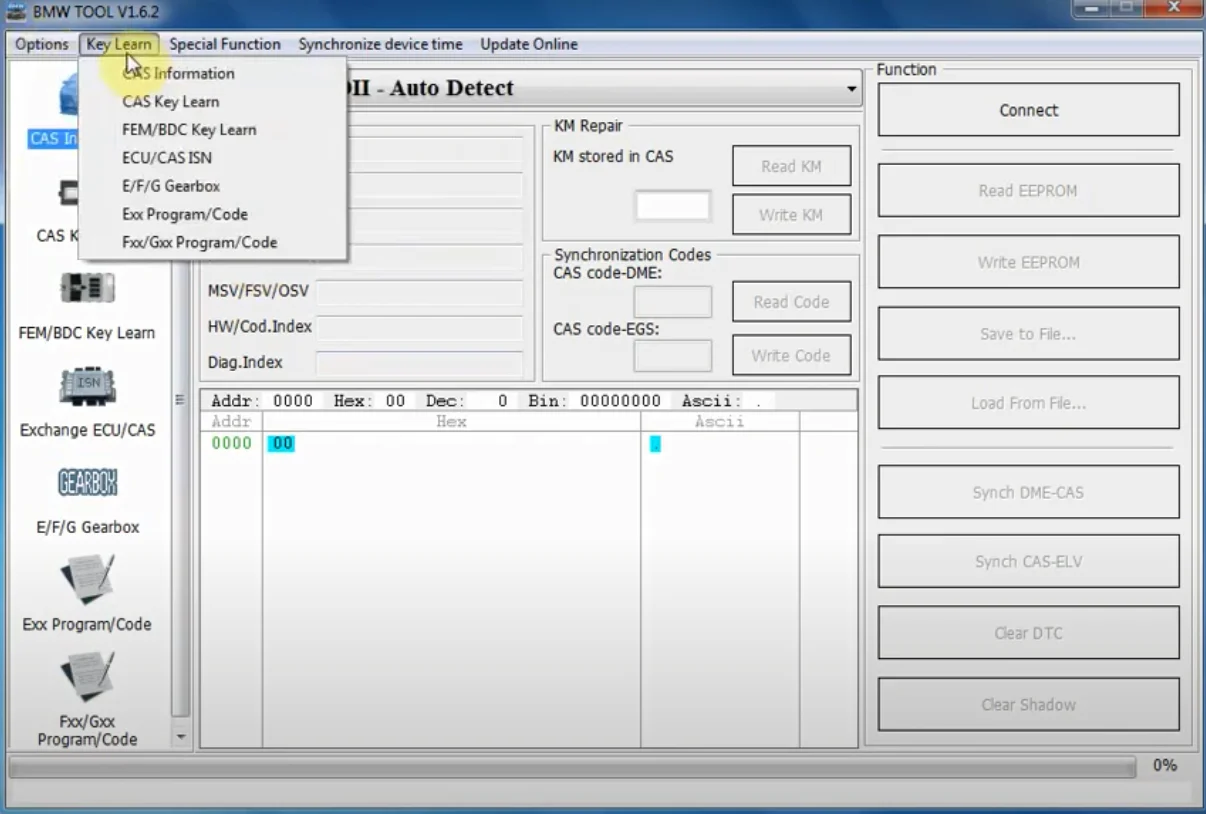Open the Special Function menu

[x=225, y=44]
